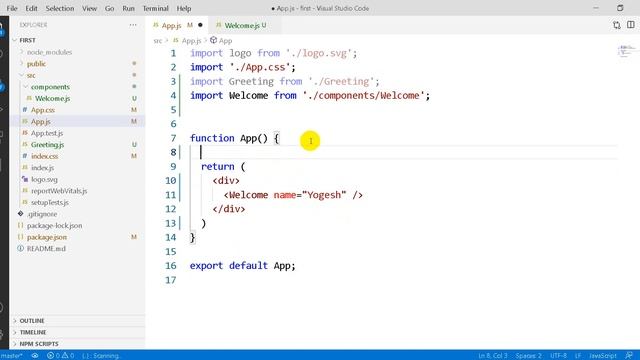This screenshot has width=640, height=360.
Task: Click the code minimap overview
Action: tap(626, 51)
